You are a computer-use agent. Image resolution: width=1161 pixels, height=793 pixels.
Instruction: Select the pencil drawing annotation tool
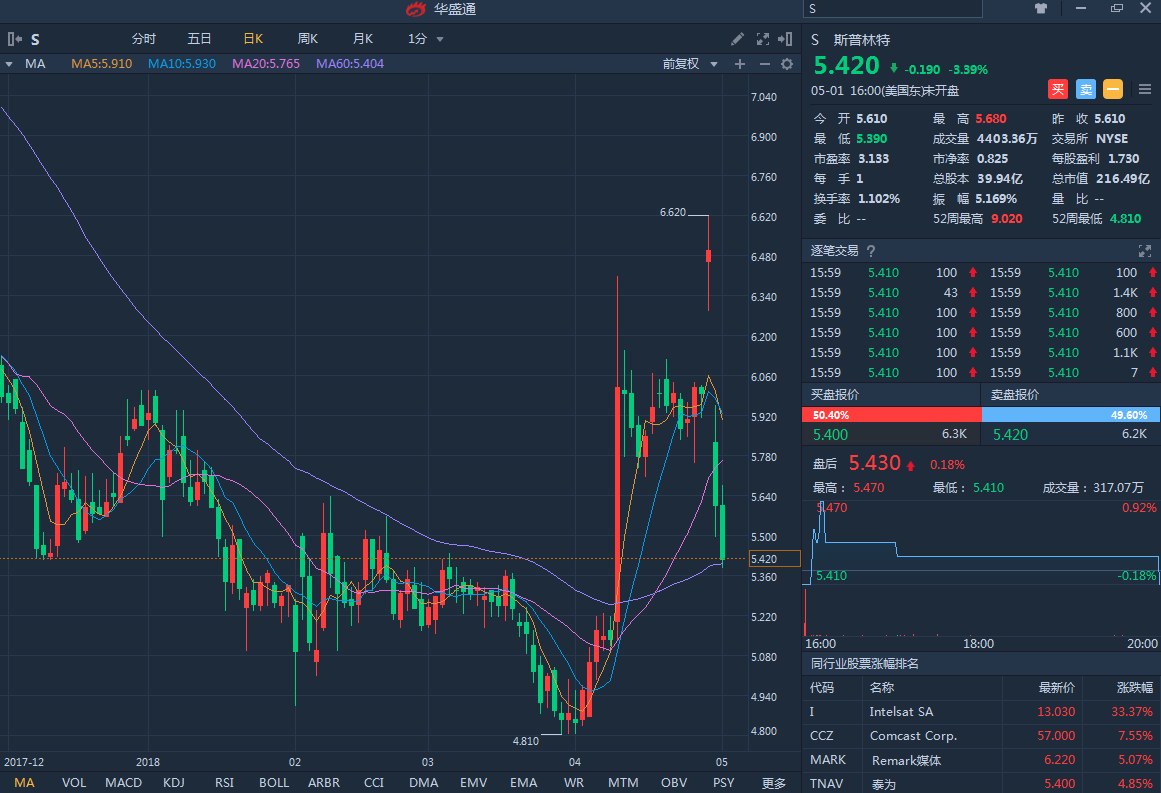[737, 38]
